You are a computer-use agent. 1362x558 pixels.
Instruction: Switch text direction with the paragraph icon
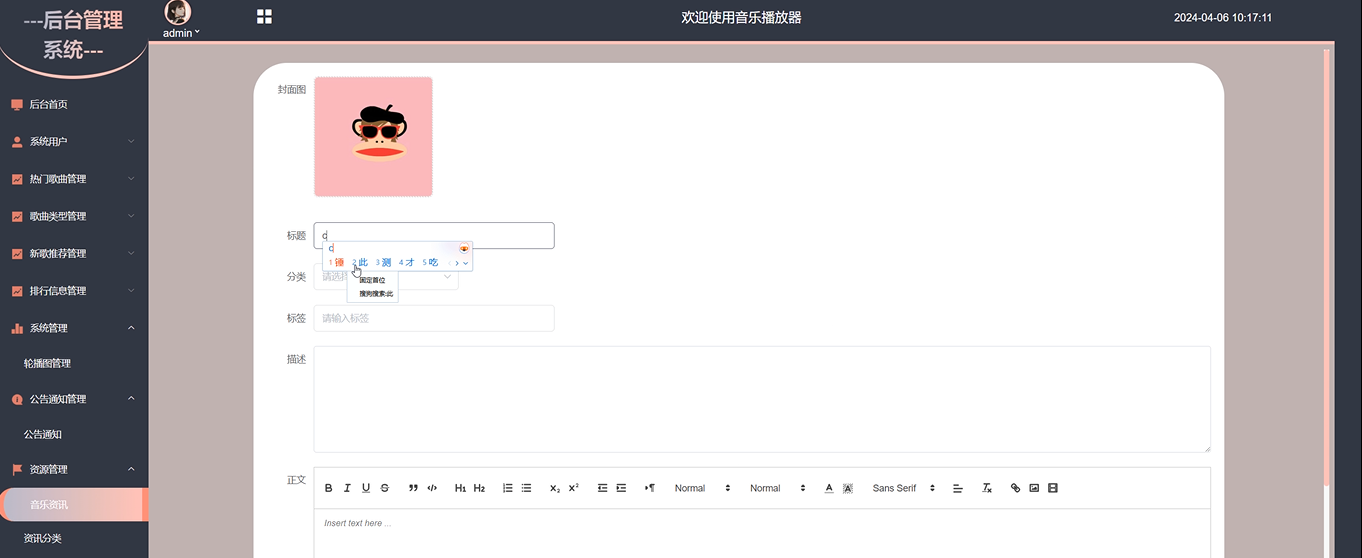point(649,488)
